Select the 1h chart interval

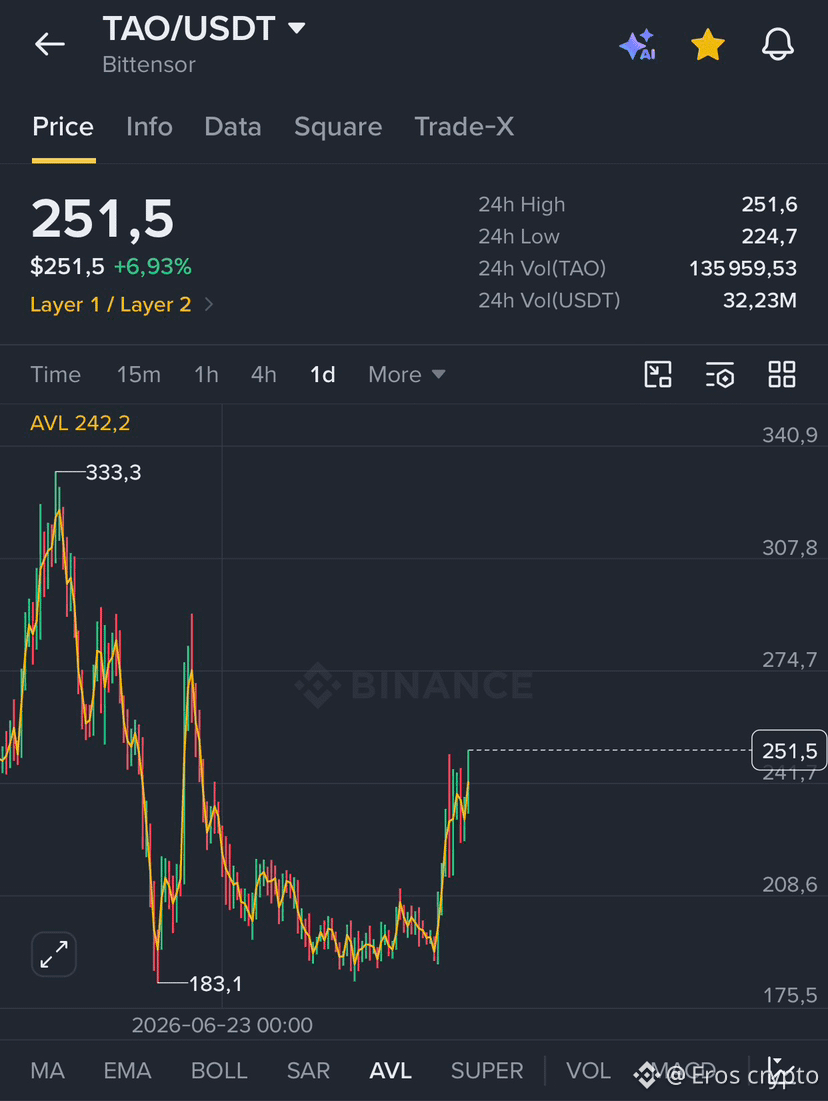[x=206, y=374]
